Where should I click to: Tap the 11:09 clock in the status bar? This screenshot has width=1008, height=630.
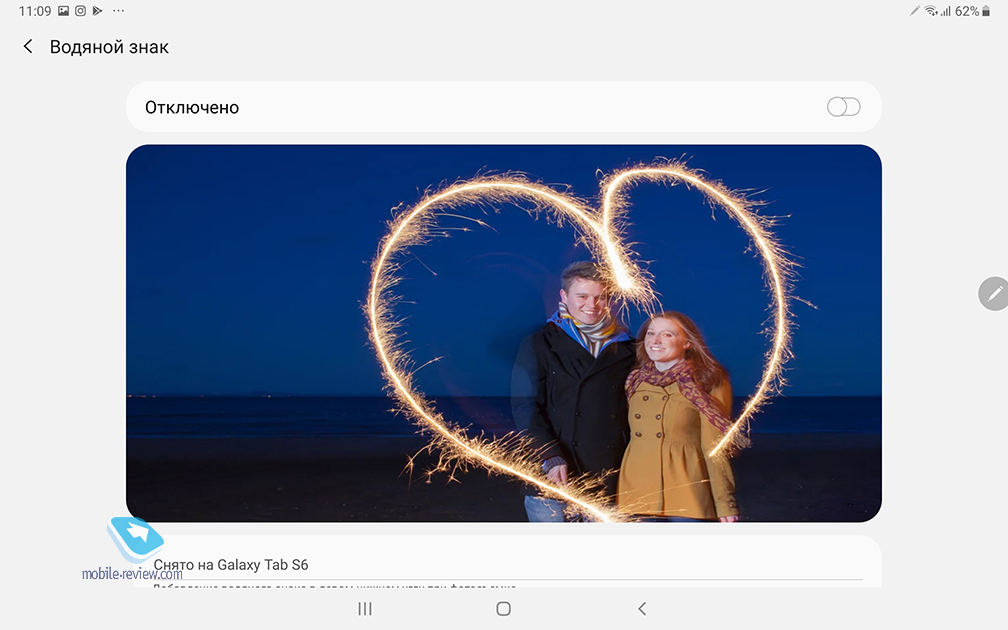pos(35,11)
